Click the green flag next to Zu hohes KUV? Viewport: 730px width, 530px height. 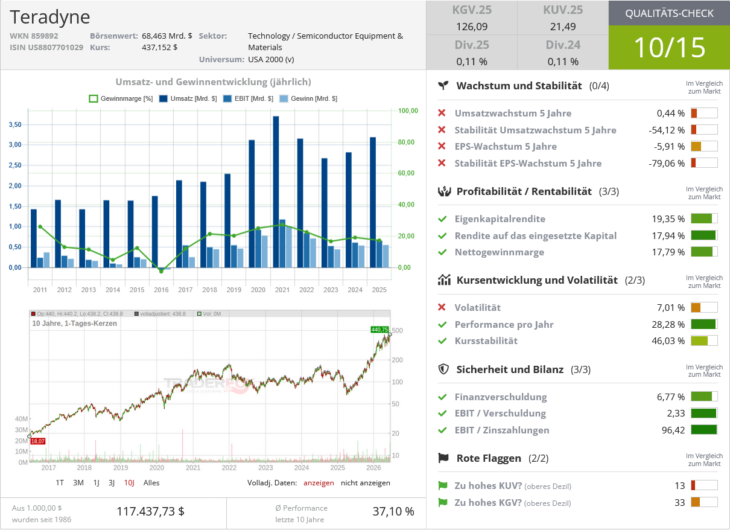coord(442,486)
